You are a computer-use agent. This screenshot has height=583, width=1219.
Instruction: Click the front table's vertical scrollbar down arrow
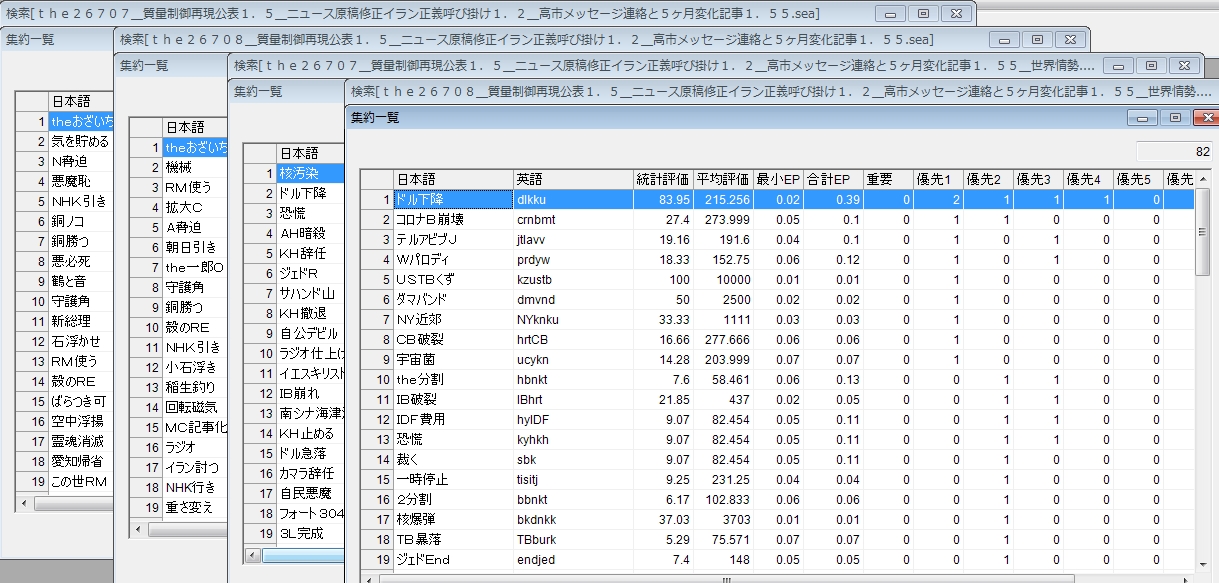coord(1202,563)
